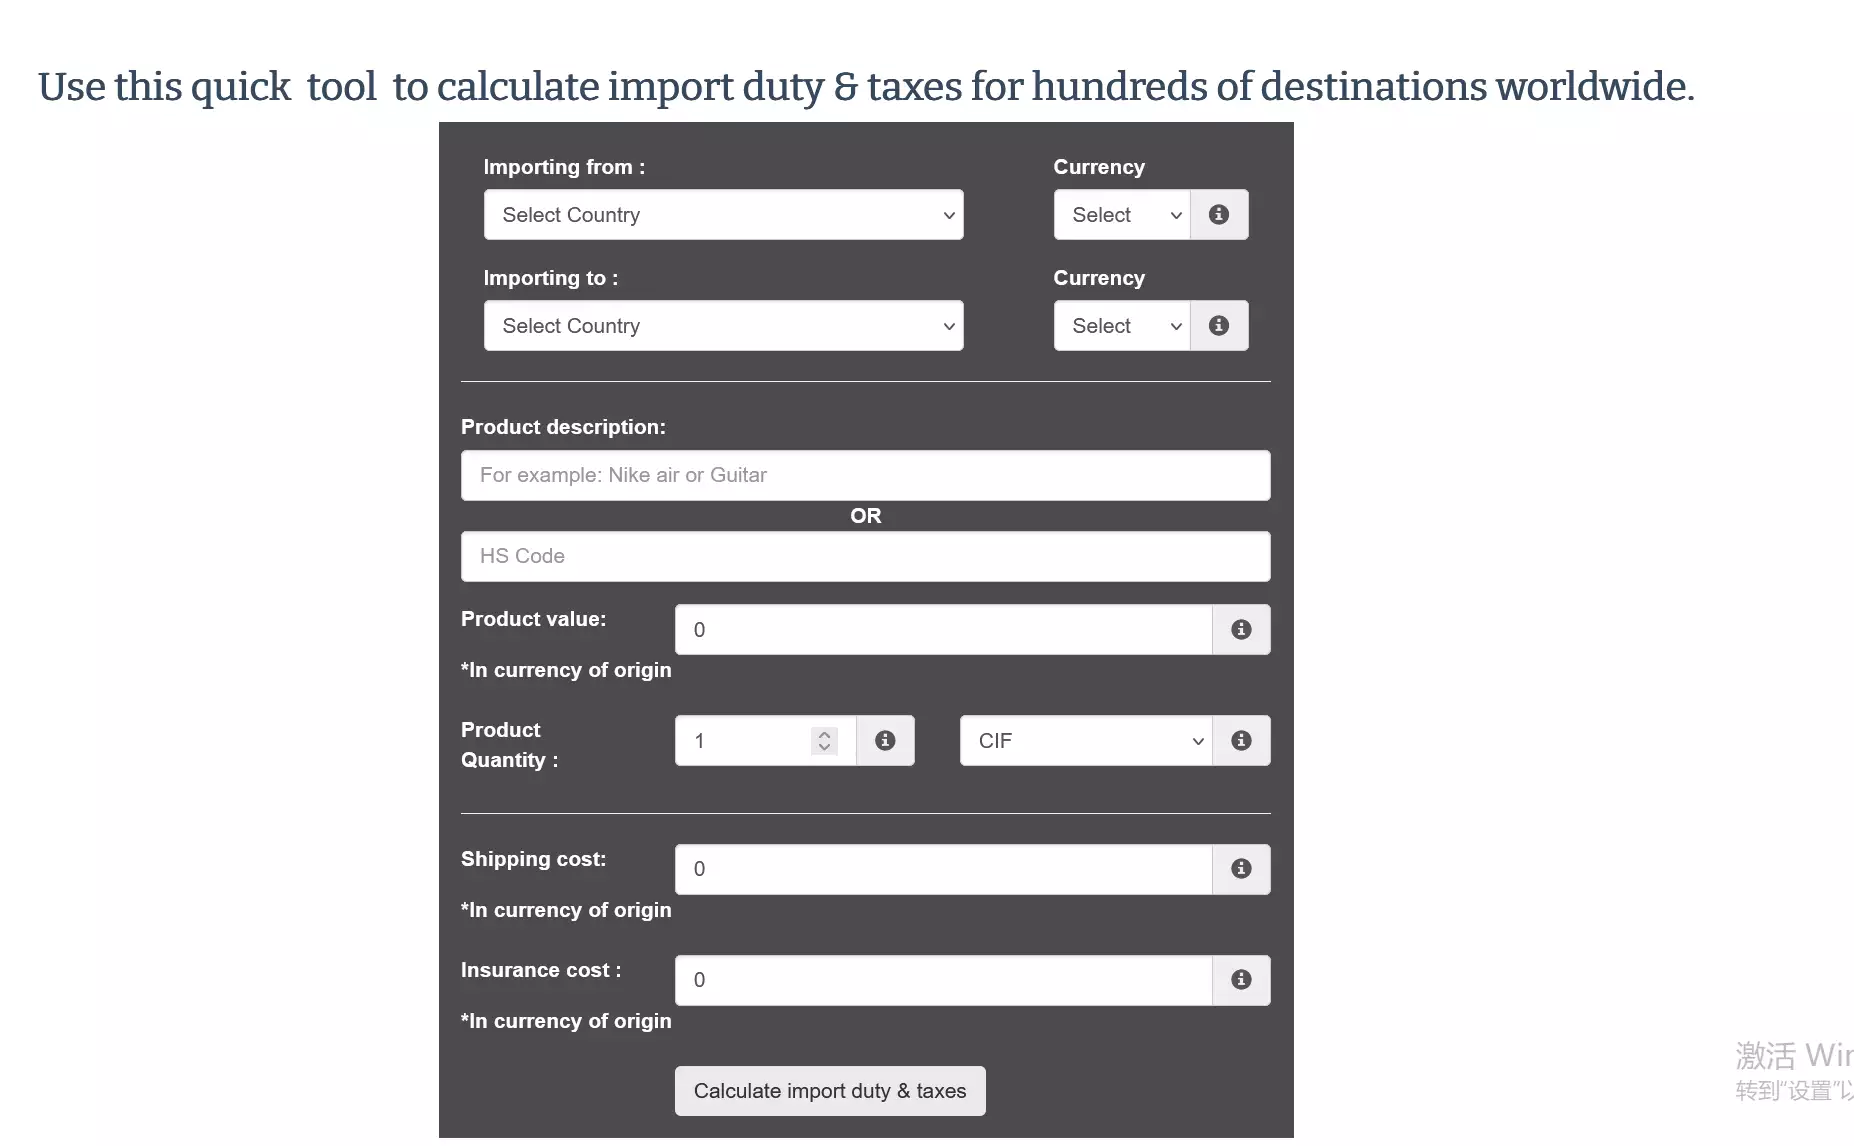Decrease product quantity with the down arrow
The image size is (1854, 1146).
click(824, 747)
